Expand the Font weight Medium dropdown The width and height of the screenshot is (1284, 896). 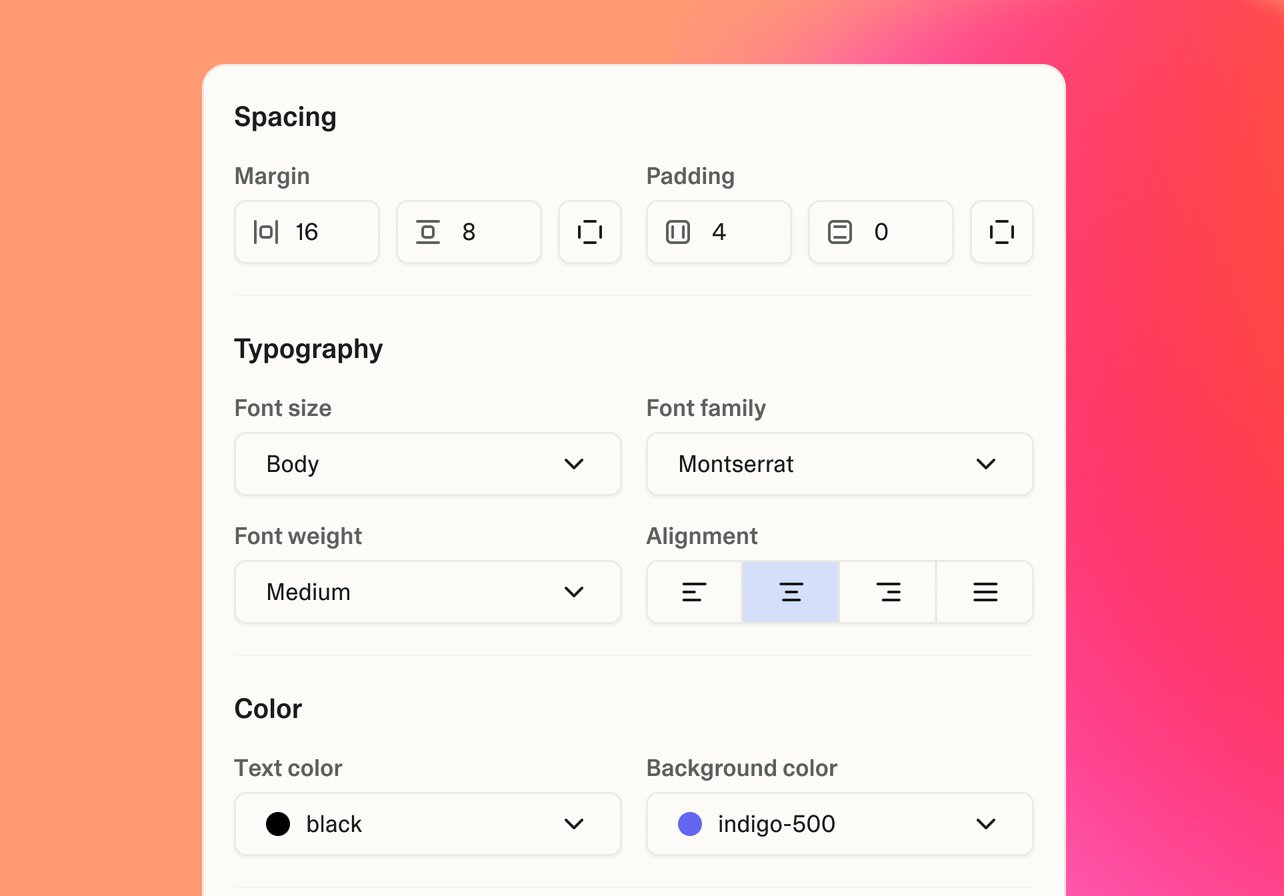[428, 592]
